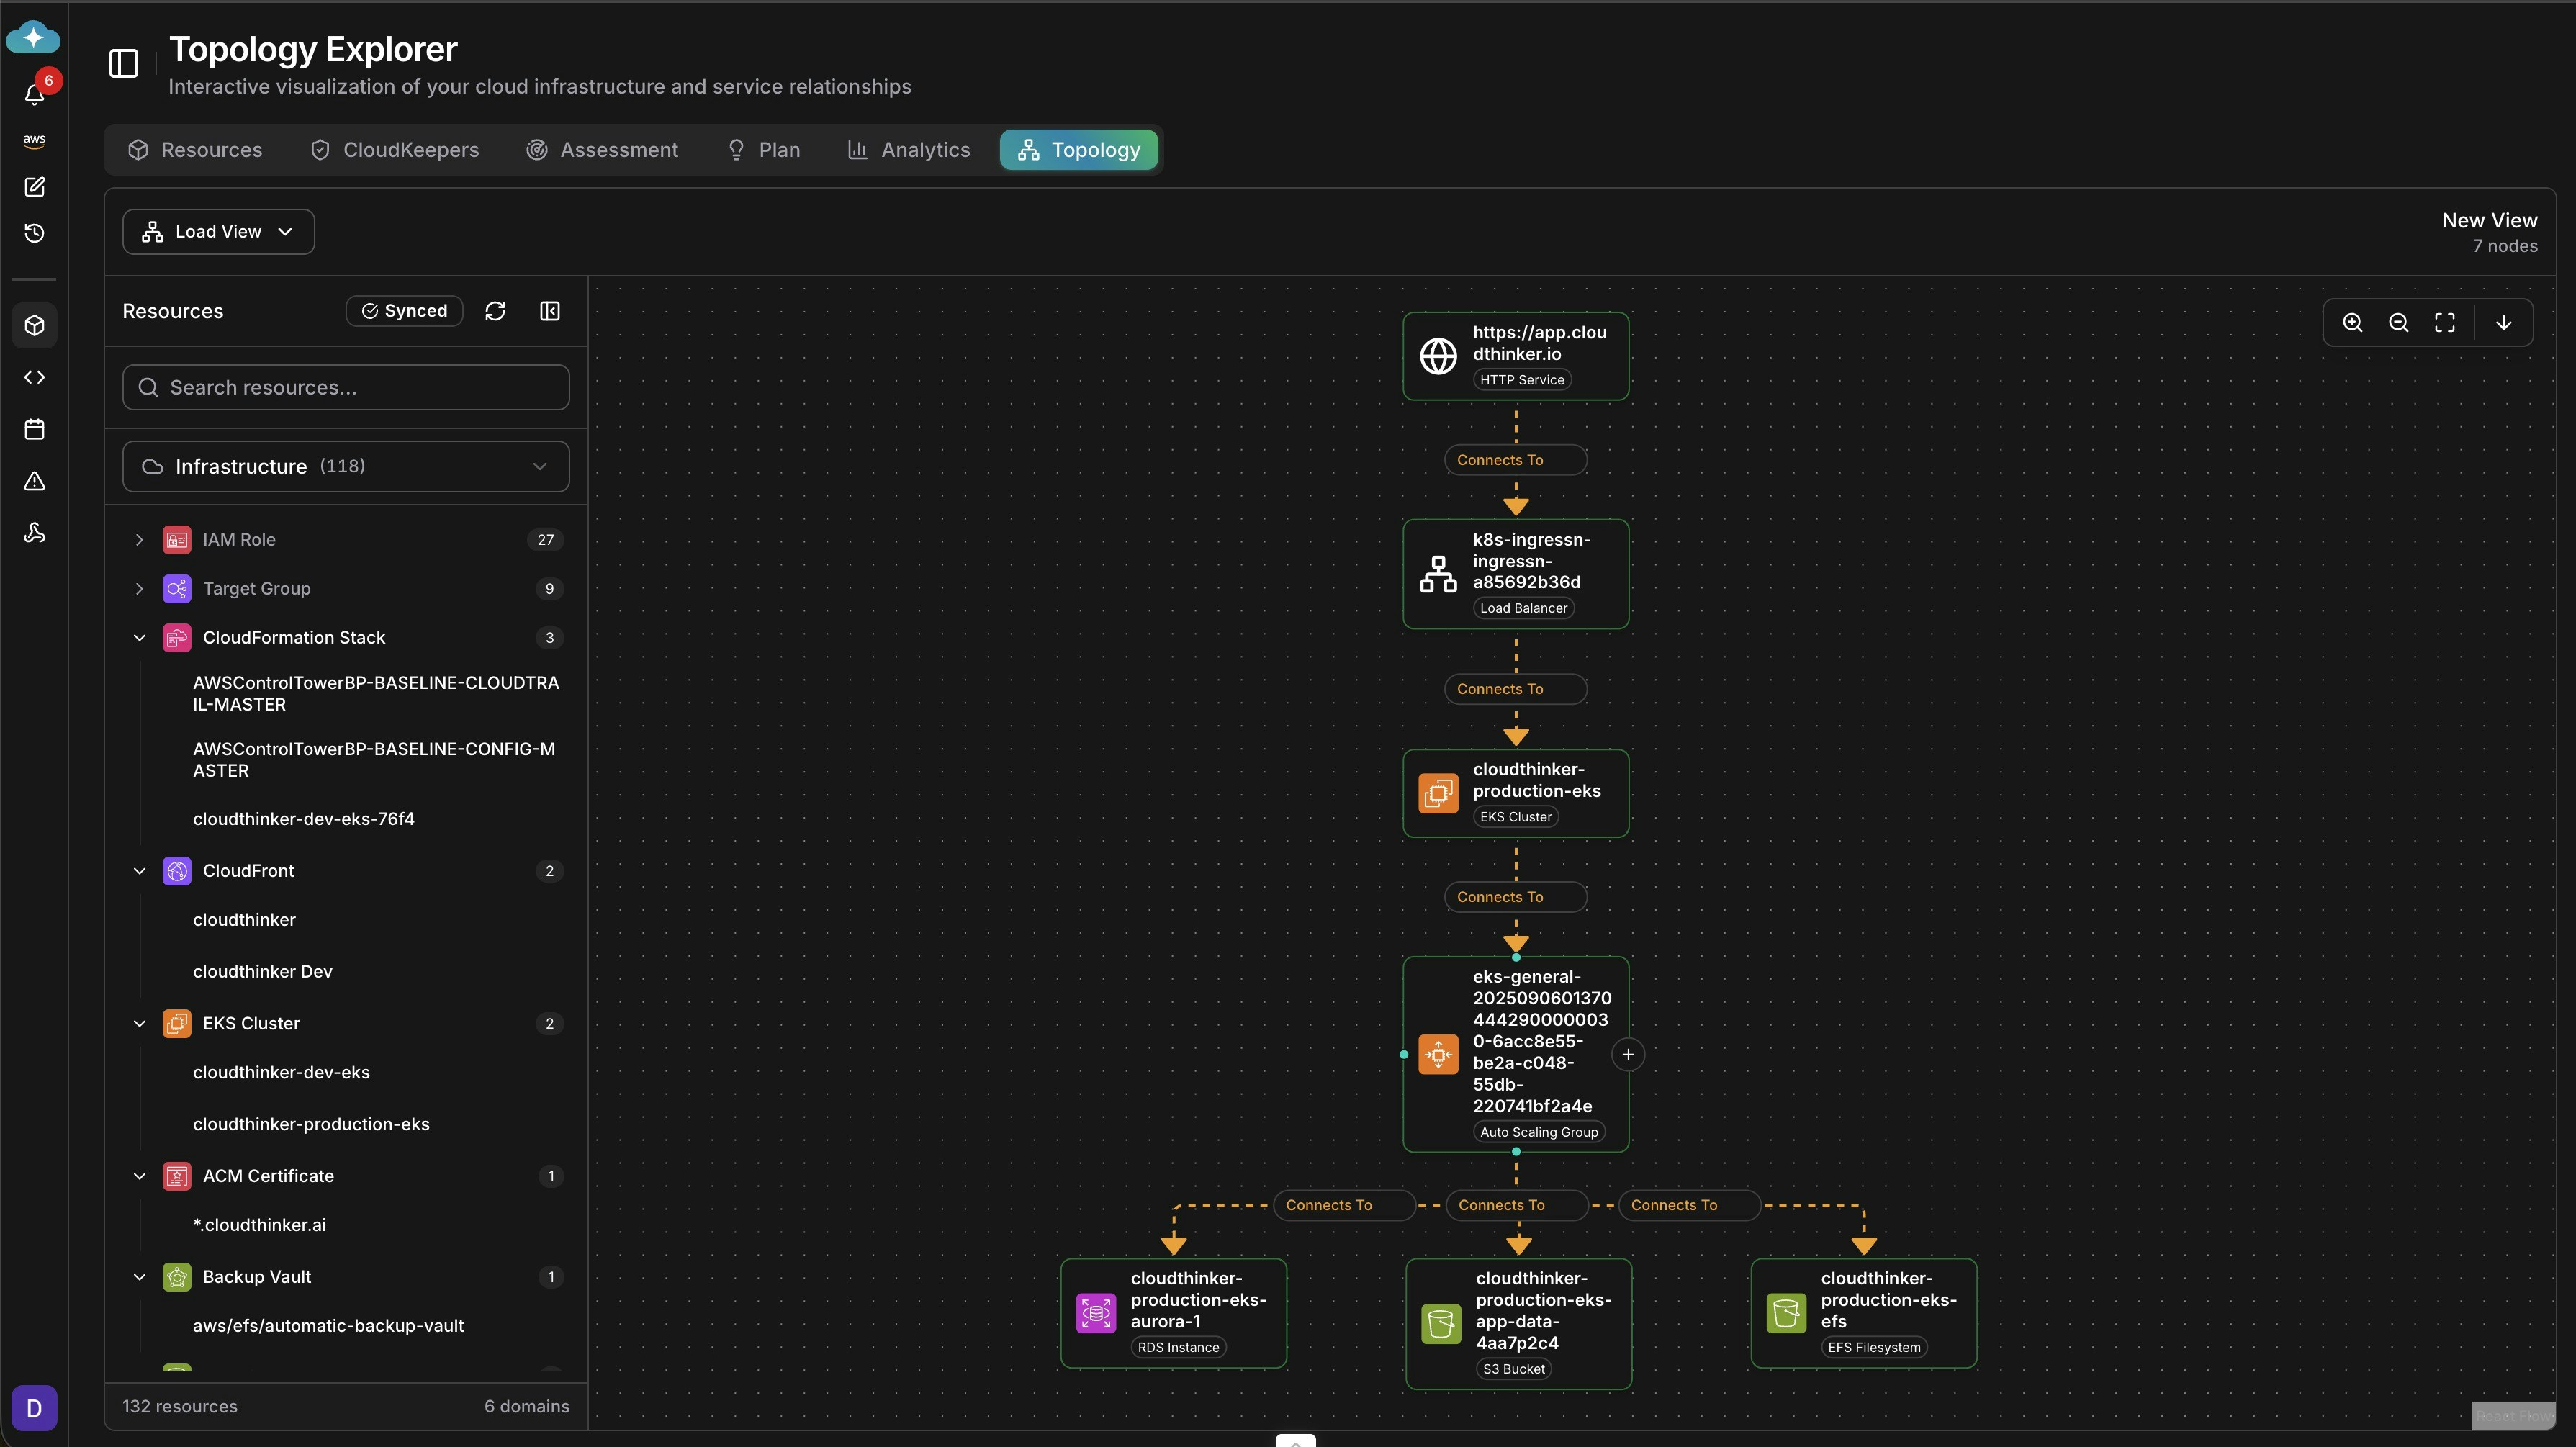
Task: Collapse the Resources panel
Action: pos(549,311)
